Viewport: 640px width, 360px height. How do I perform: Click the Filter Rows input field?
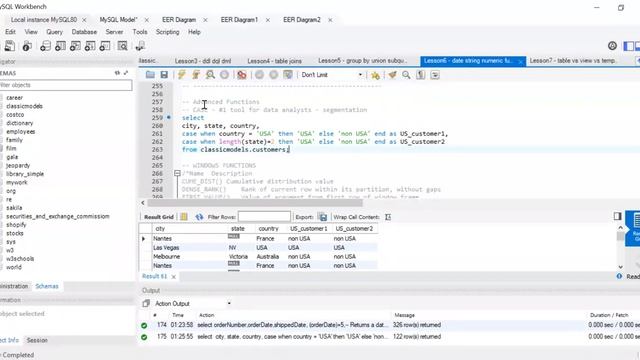(x=264, y=217)
